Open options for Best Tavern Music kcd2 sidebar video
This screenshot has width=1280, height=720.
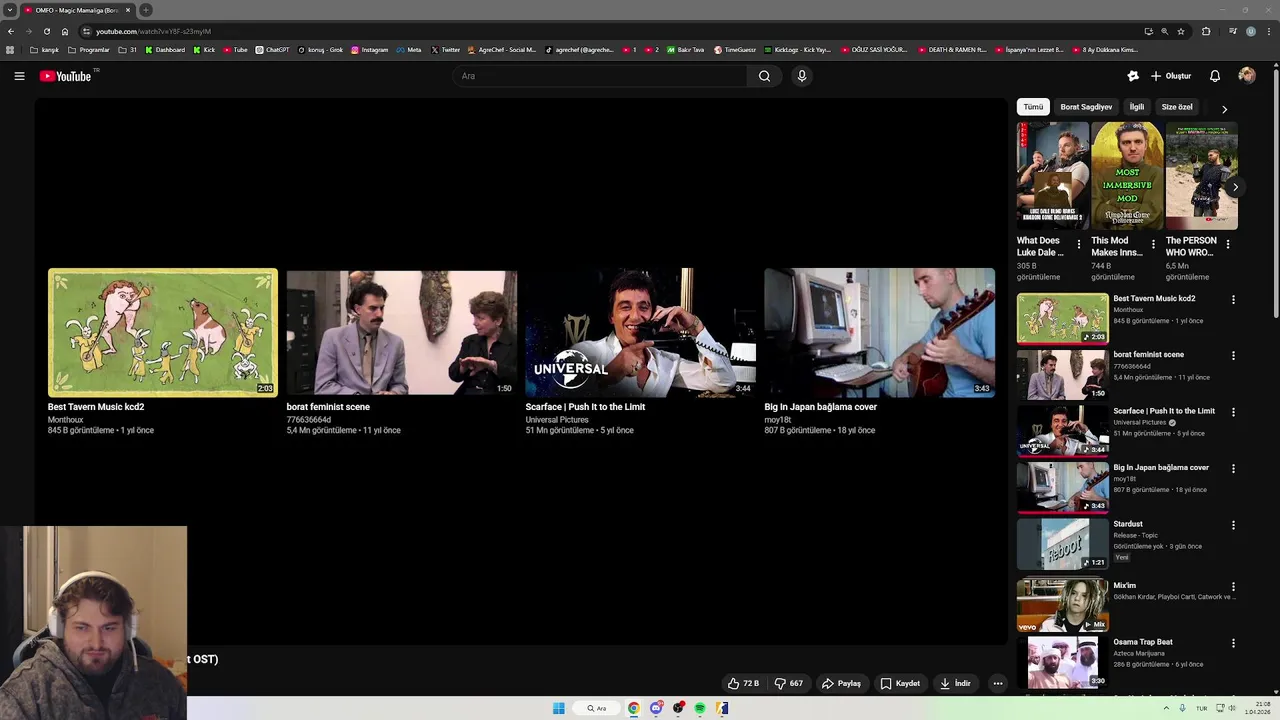[1233, 300]
